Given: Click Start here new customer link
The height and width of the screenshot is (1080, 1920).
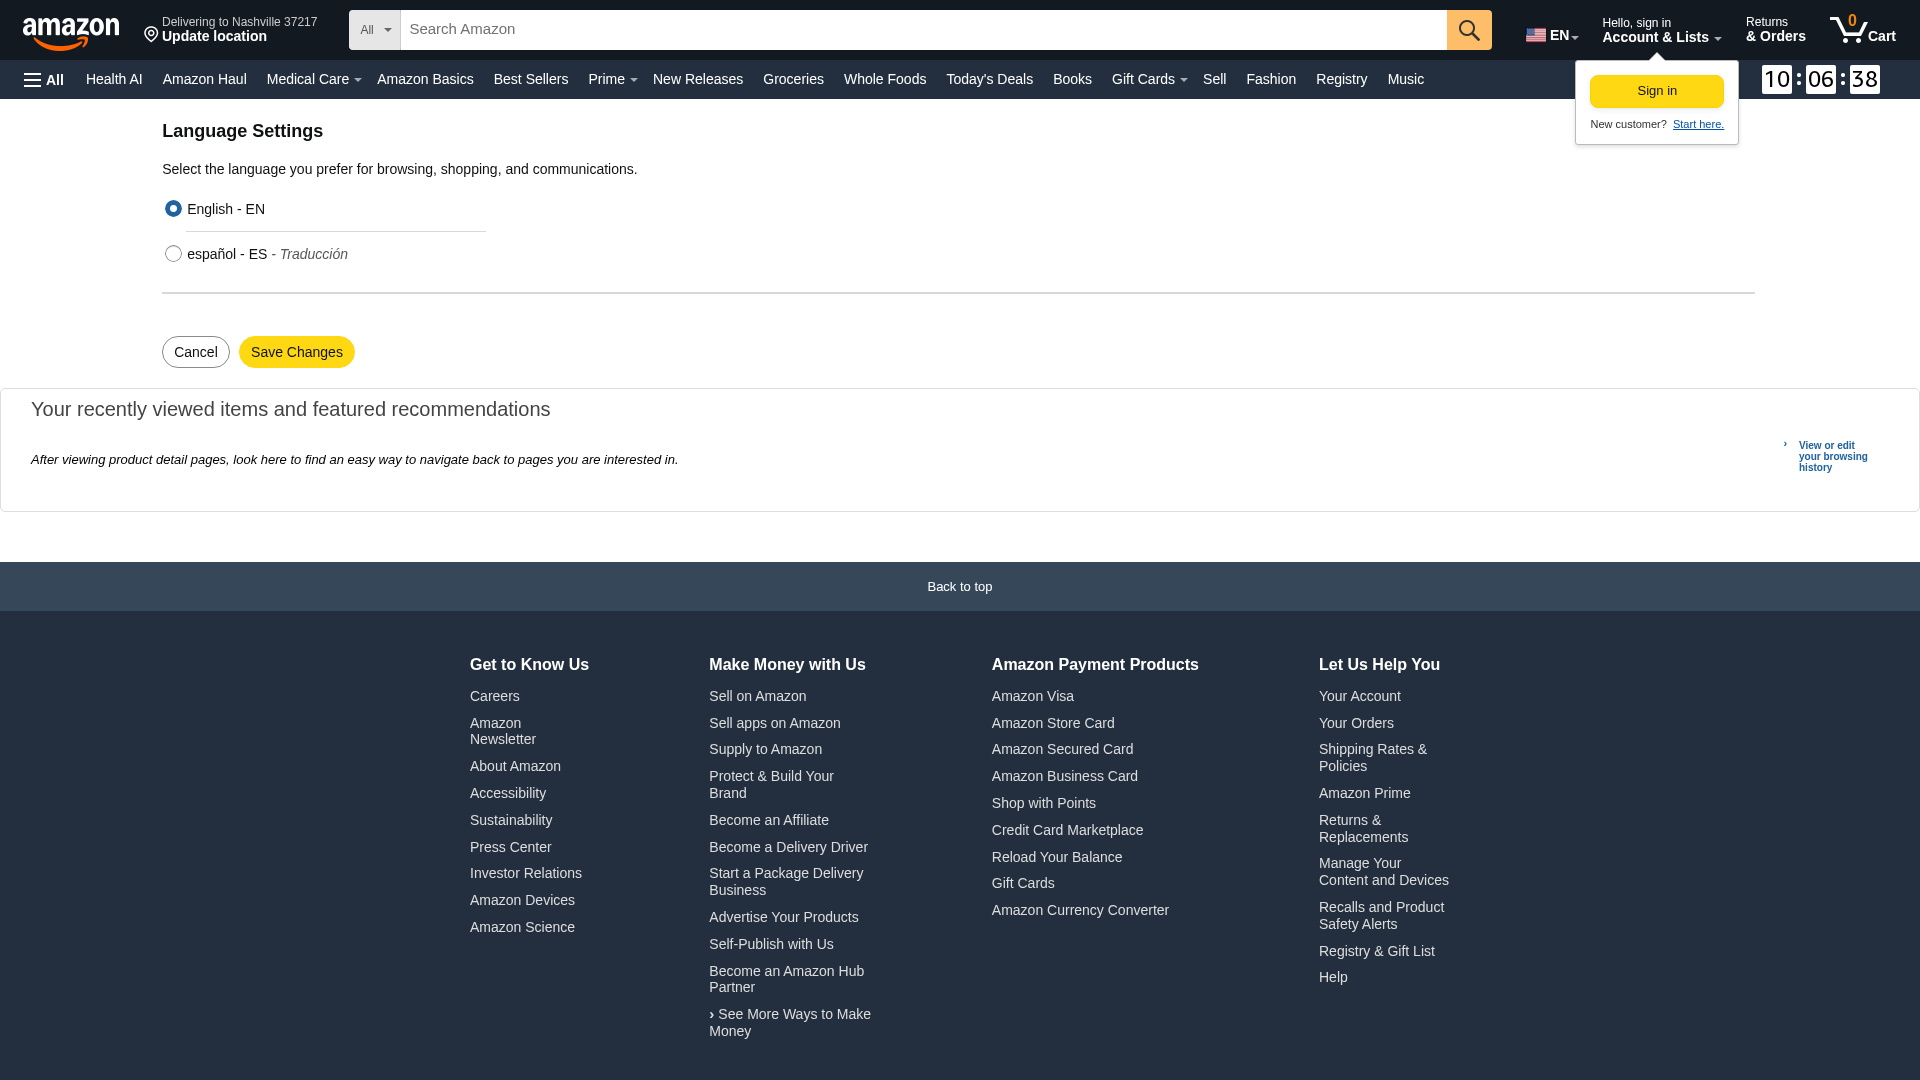Looking at the screenshot, I should [1698, 124].
